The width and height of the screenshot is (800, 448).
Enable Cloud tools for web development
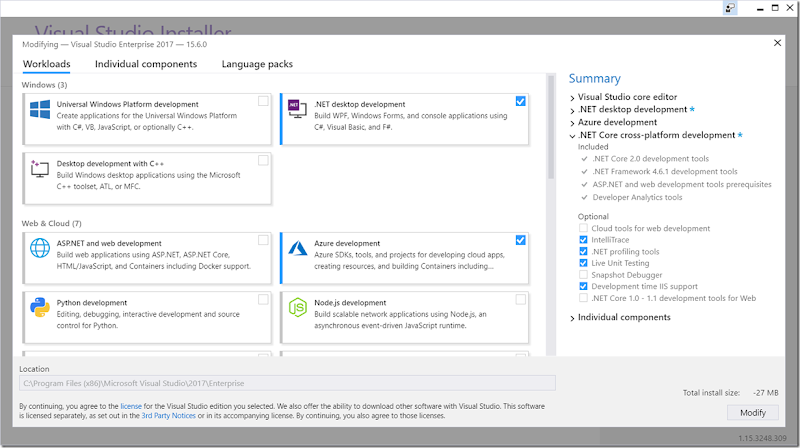[583, 228]
